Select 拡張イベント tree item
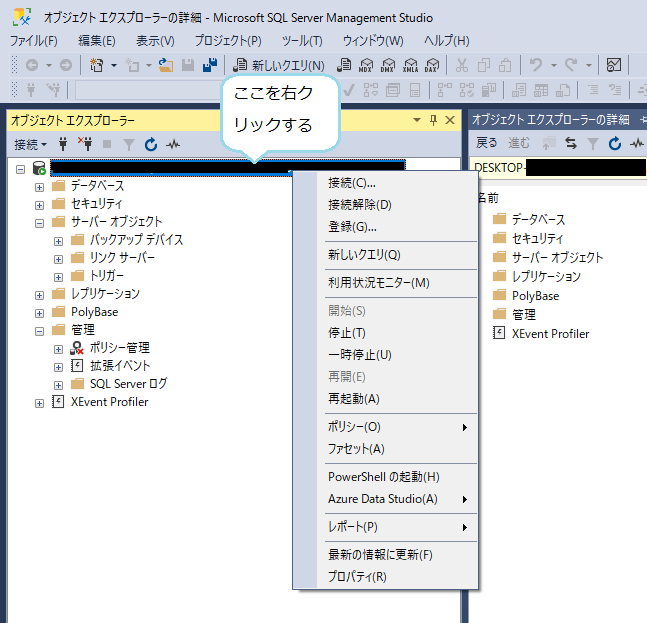This screenshot has width=647, height=623. coord(120,366)
